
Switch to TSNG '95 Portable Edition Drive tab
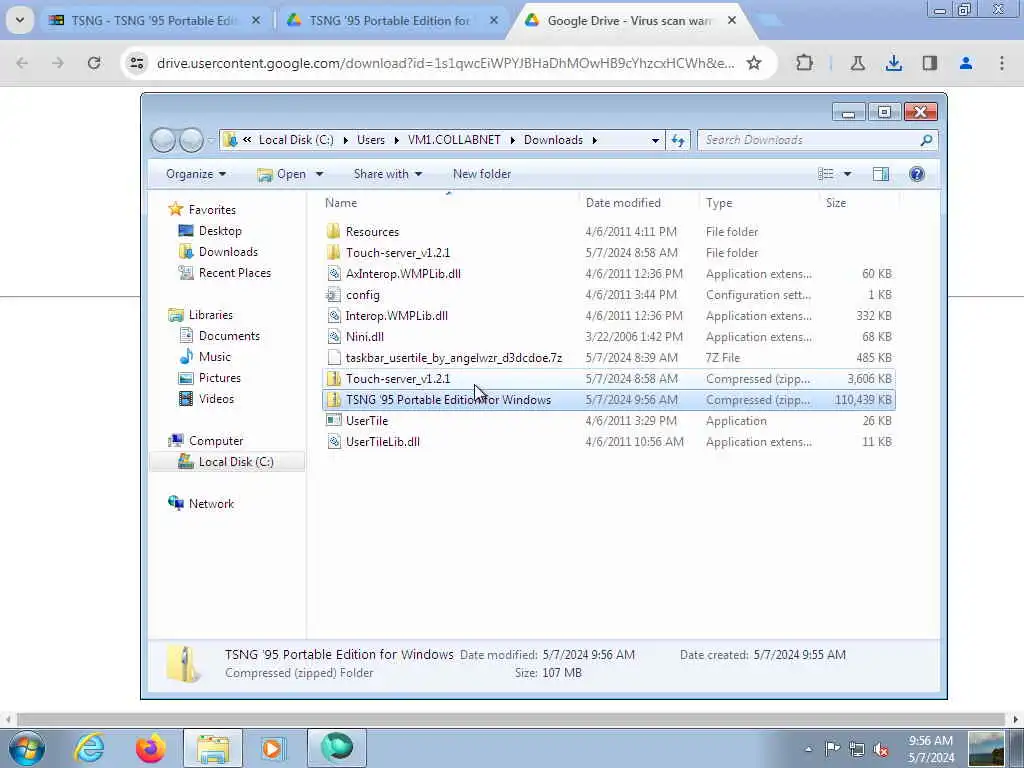click(392, 20)
